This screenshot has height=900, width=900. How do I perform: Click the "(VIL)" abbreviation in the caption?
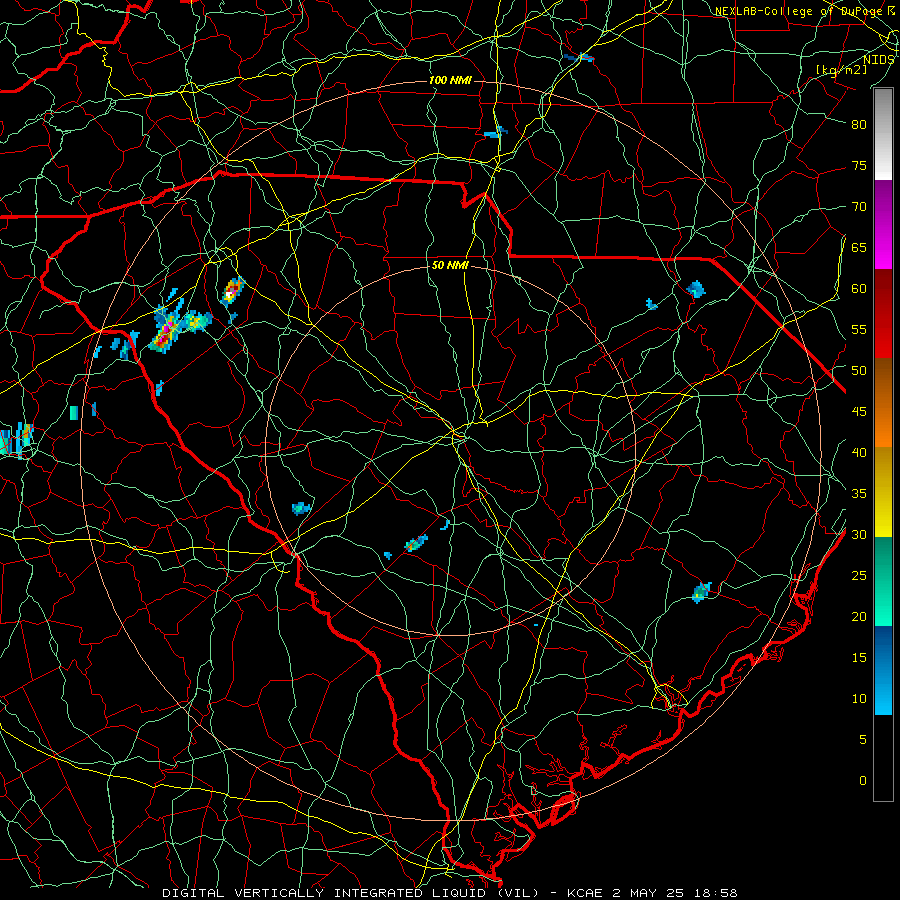click(519, 893)
